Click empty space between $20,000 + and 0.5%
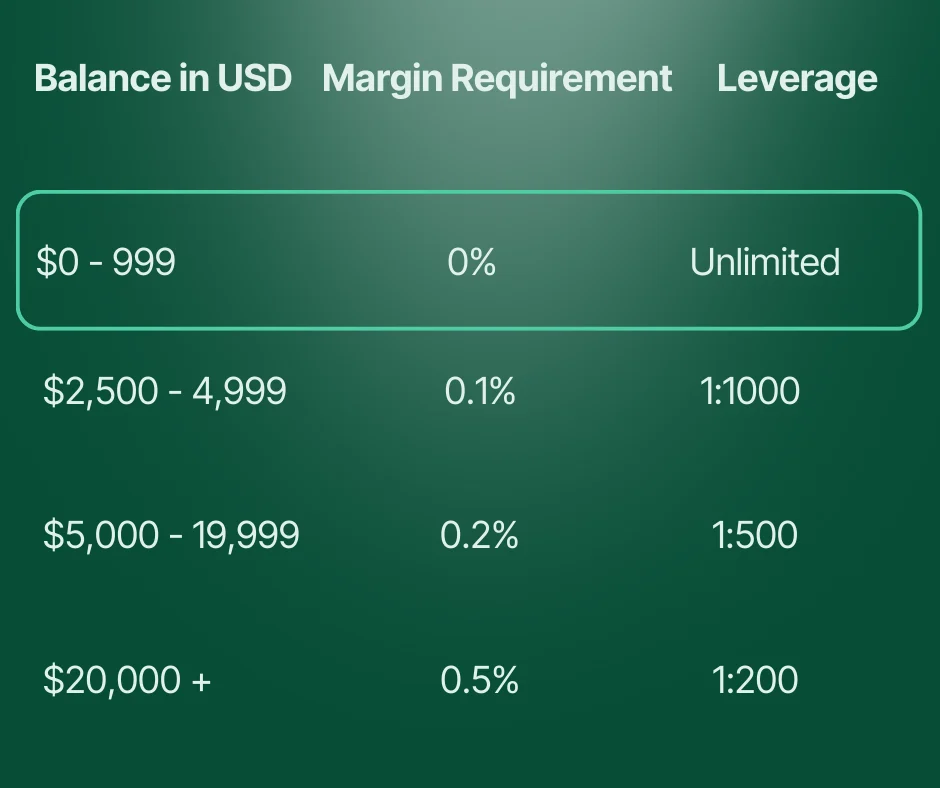940x788 pixels. tap(325, 680)
